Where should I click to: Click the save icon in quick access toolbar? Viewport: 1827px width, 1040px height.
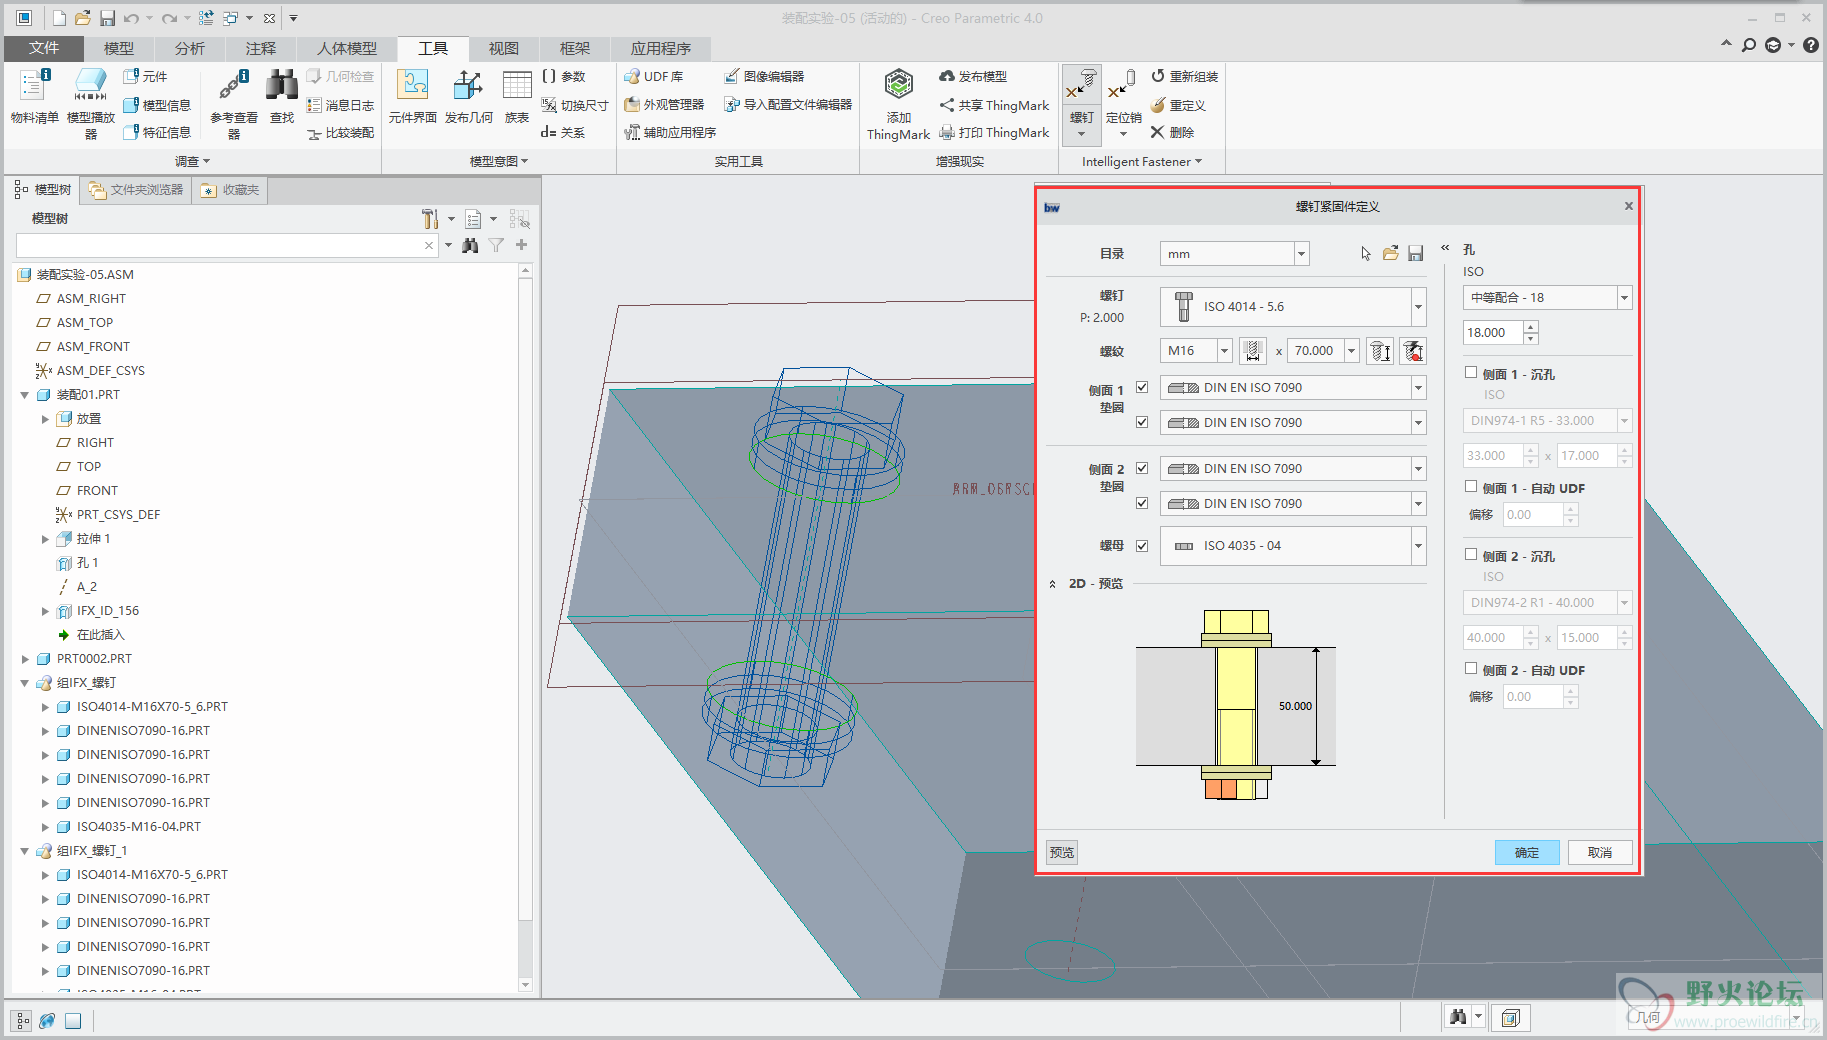click(107, 18)
